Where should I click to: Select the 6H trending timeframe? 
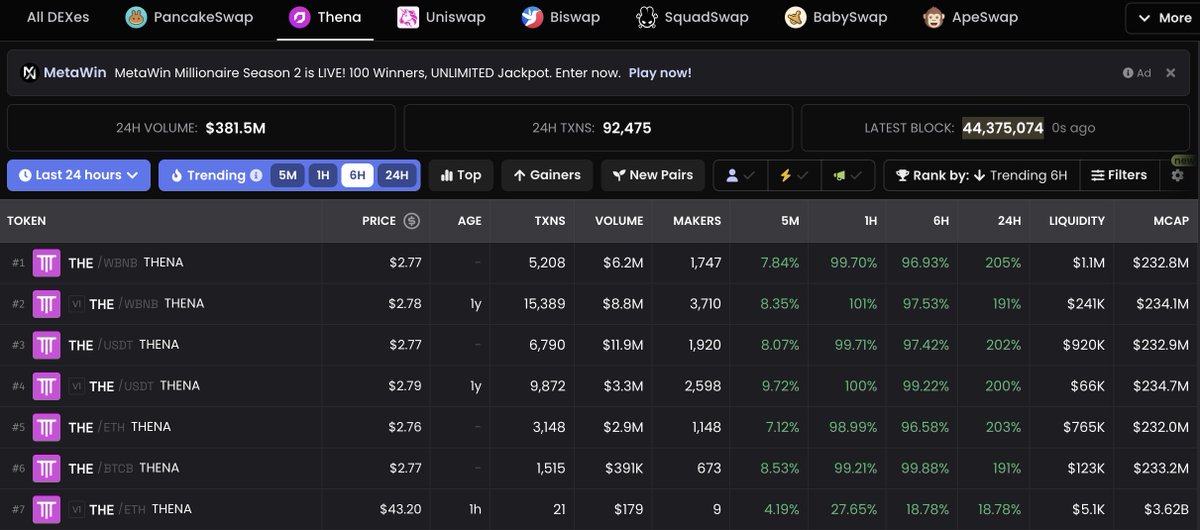[357, 175]
